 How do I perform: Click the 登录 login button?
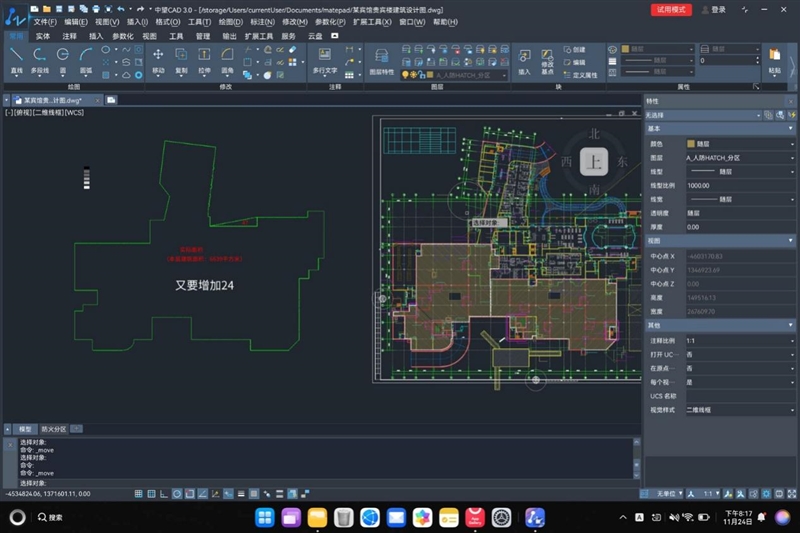click(x=714, y=9)
